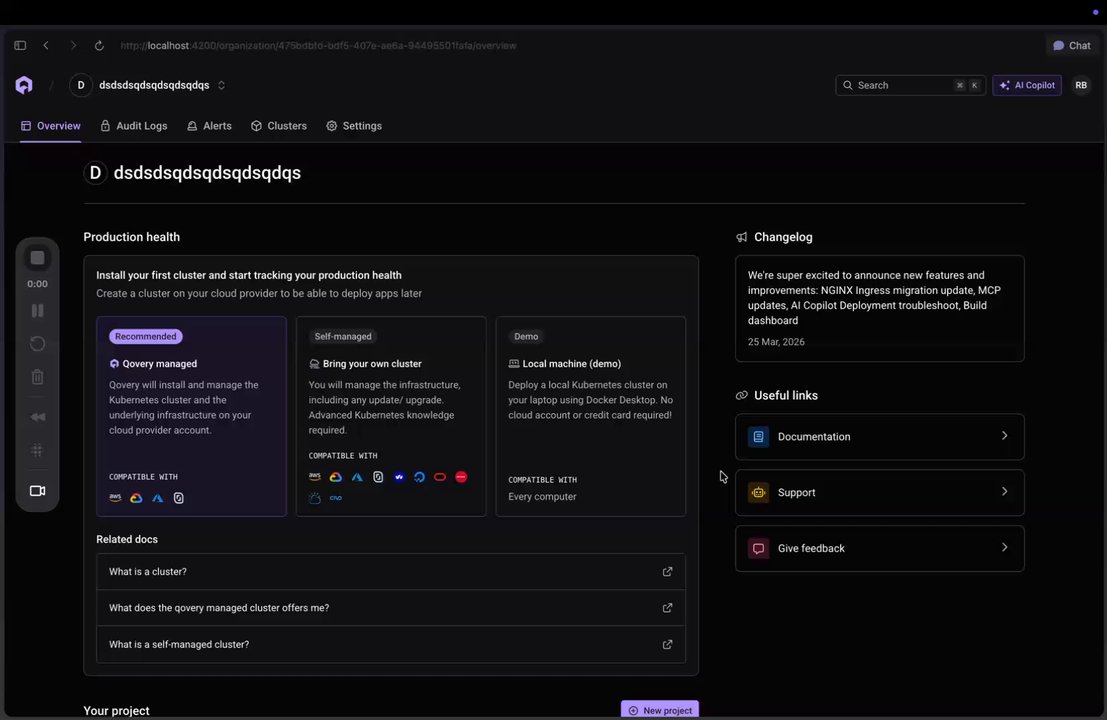Click the New project button
Screen dimensions: 1107x720
click(x=659, y=710)
